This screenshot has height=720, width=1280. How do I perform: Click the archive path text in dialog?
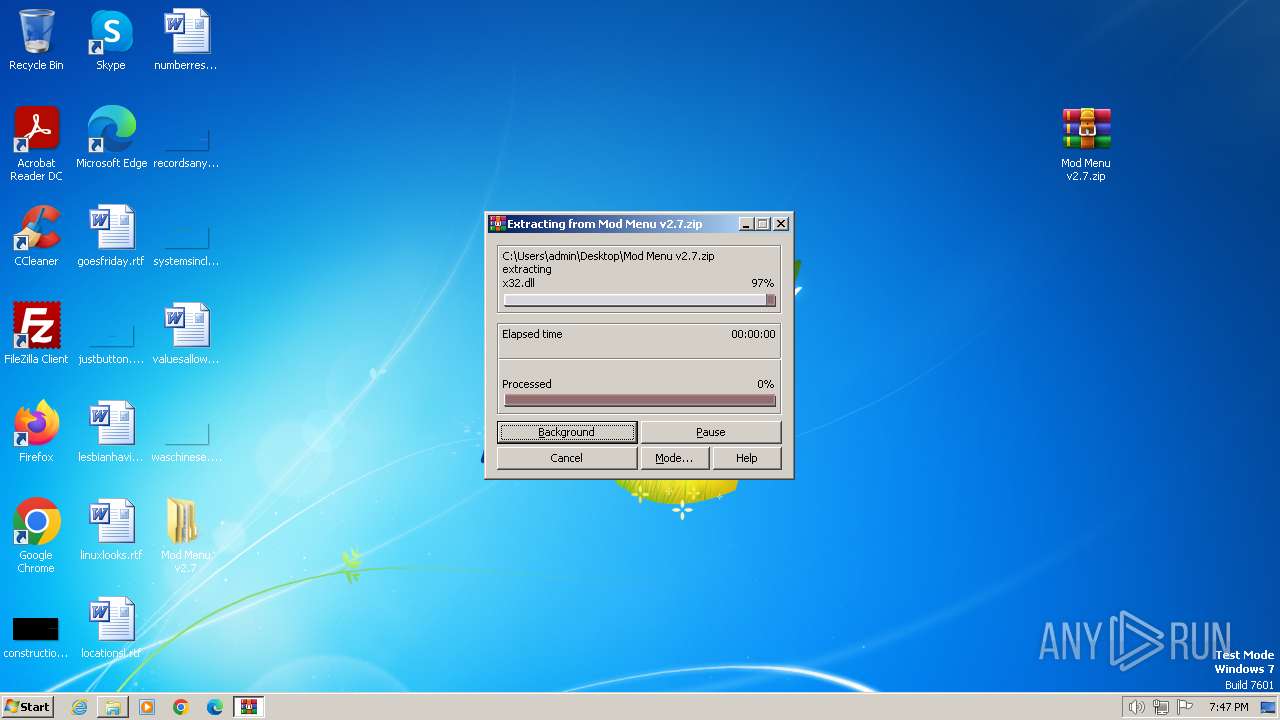(608, 256)
